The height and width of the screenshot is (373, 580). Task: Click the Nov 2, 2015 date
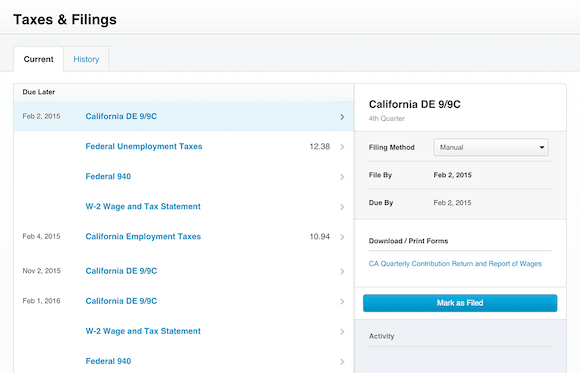pyautogui.click(x=41, y=271)
